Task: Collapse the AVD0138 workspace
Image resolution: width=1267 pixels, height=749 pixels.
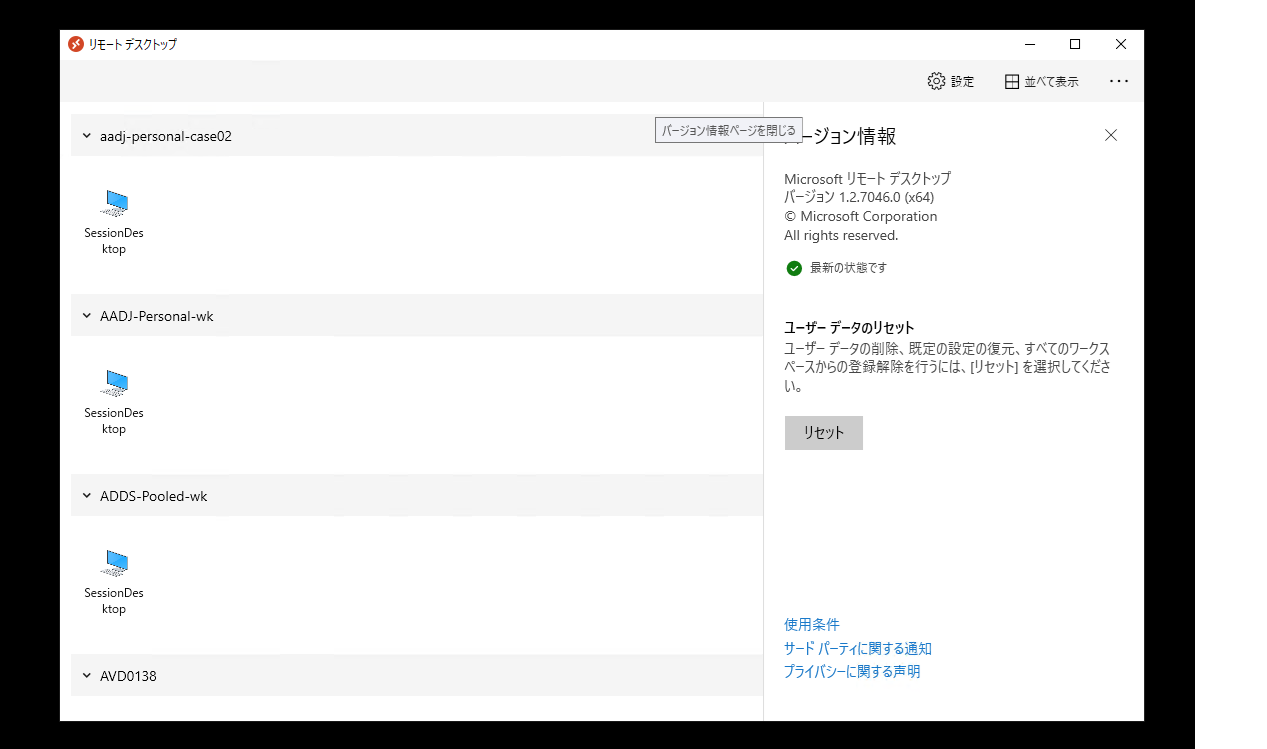Action: coord(87,676)
